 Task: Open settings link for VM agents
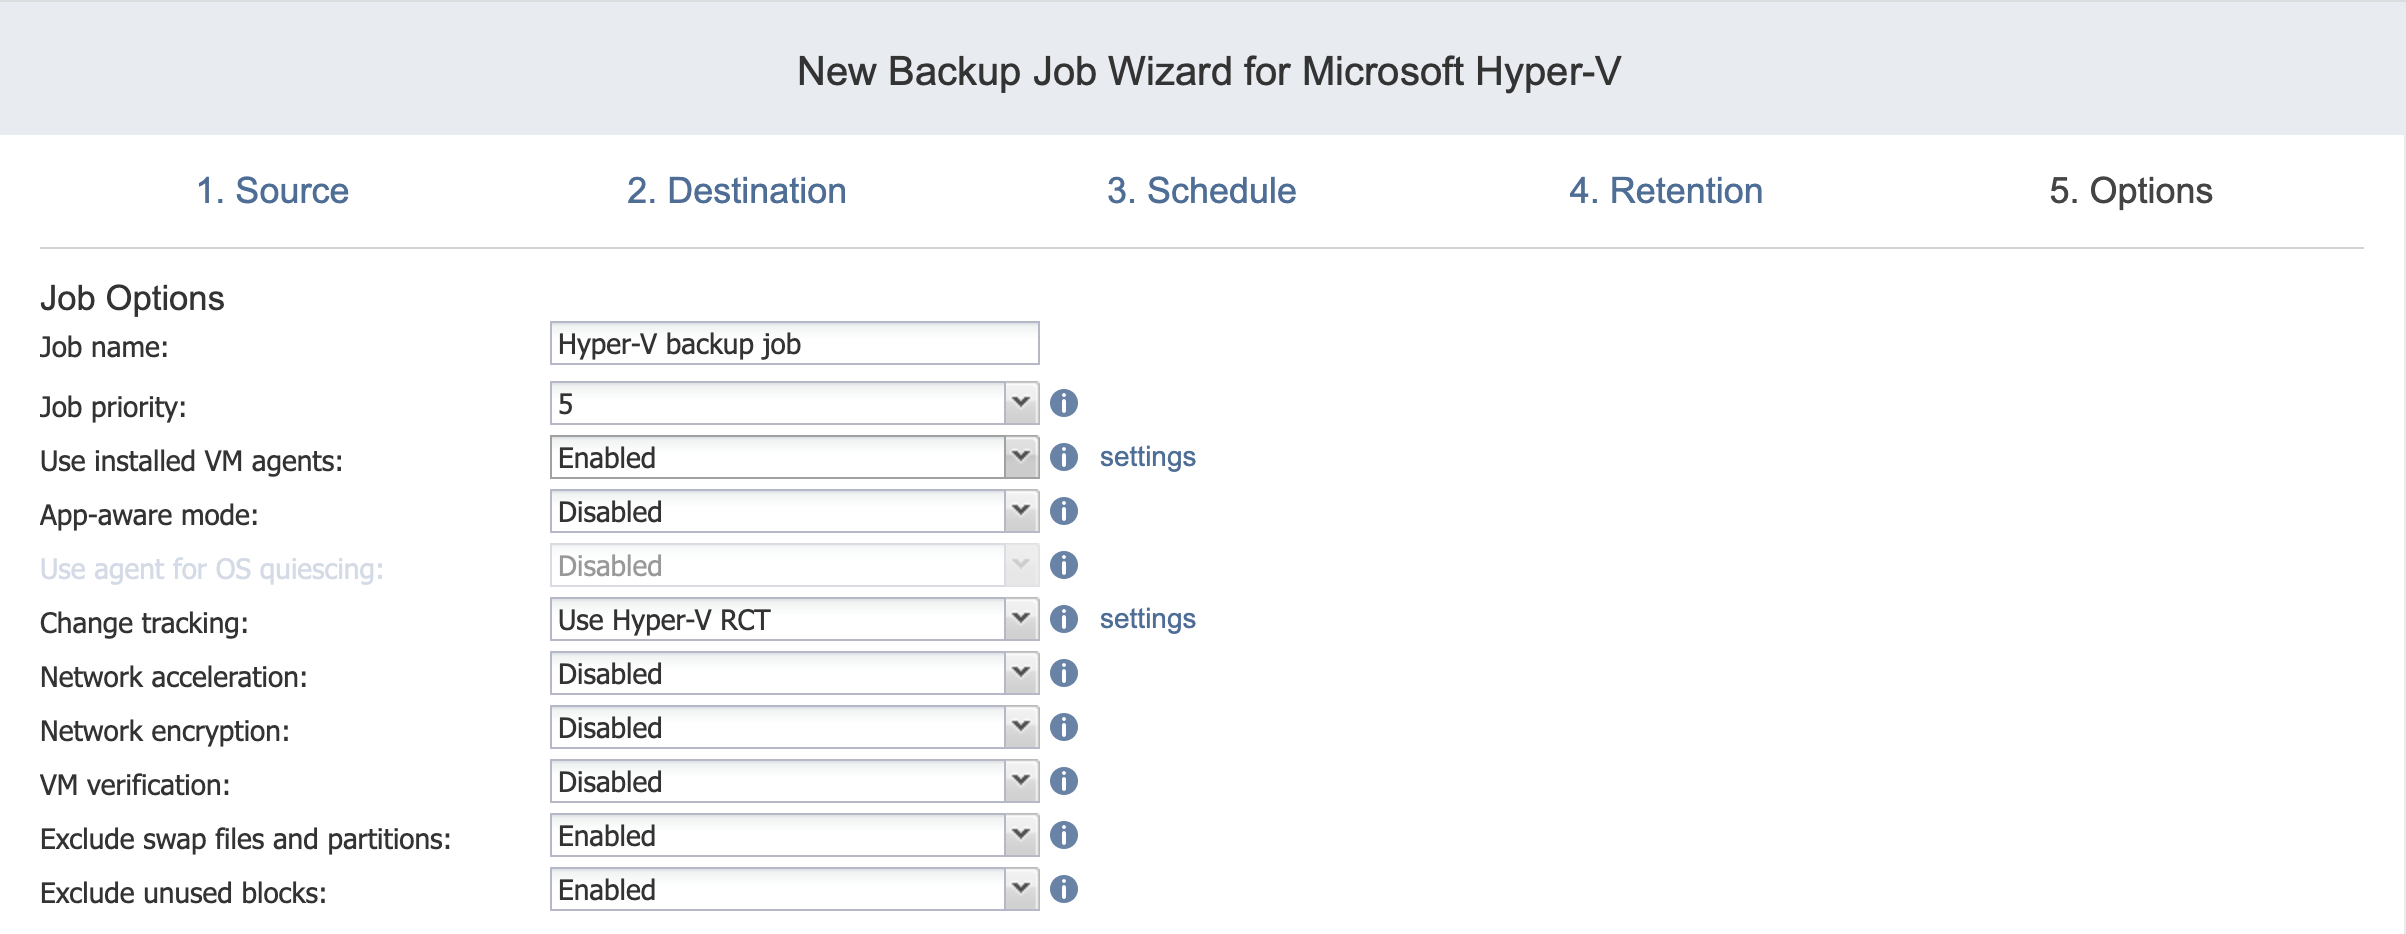(x=1148, y=457)
